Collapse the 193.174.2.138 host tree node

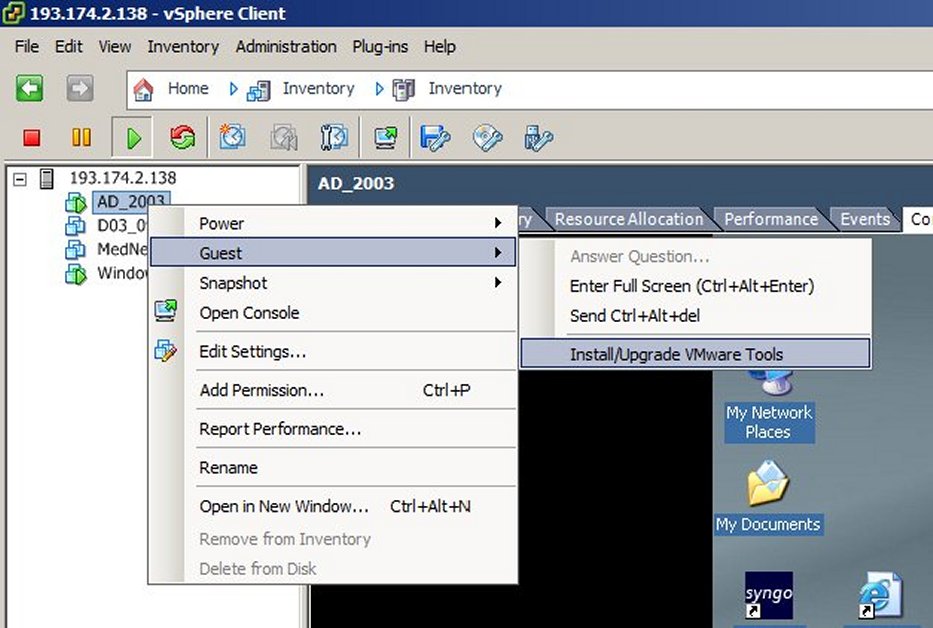pos(20,179)
